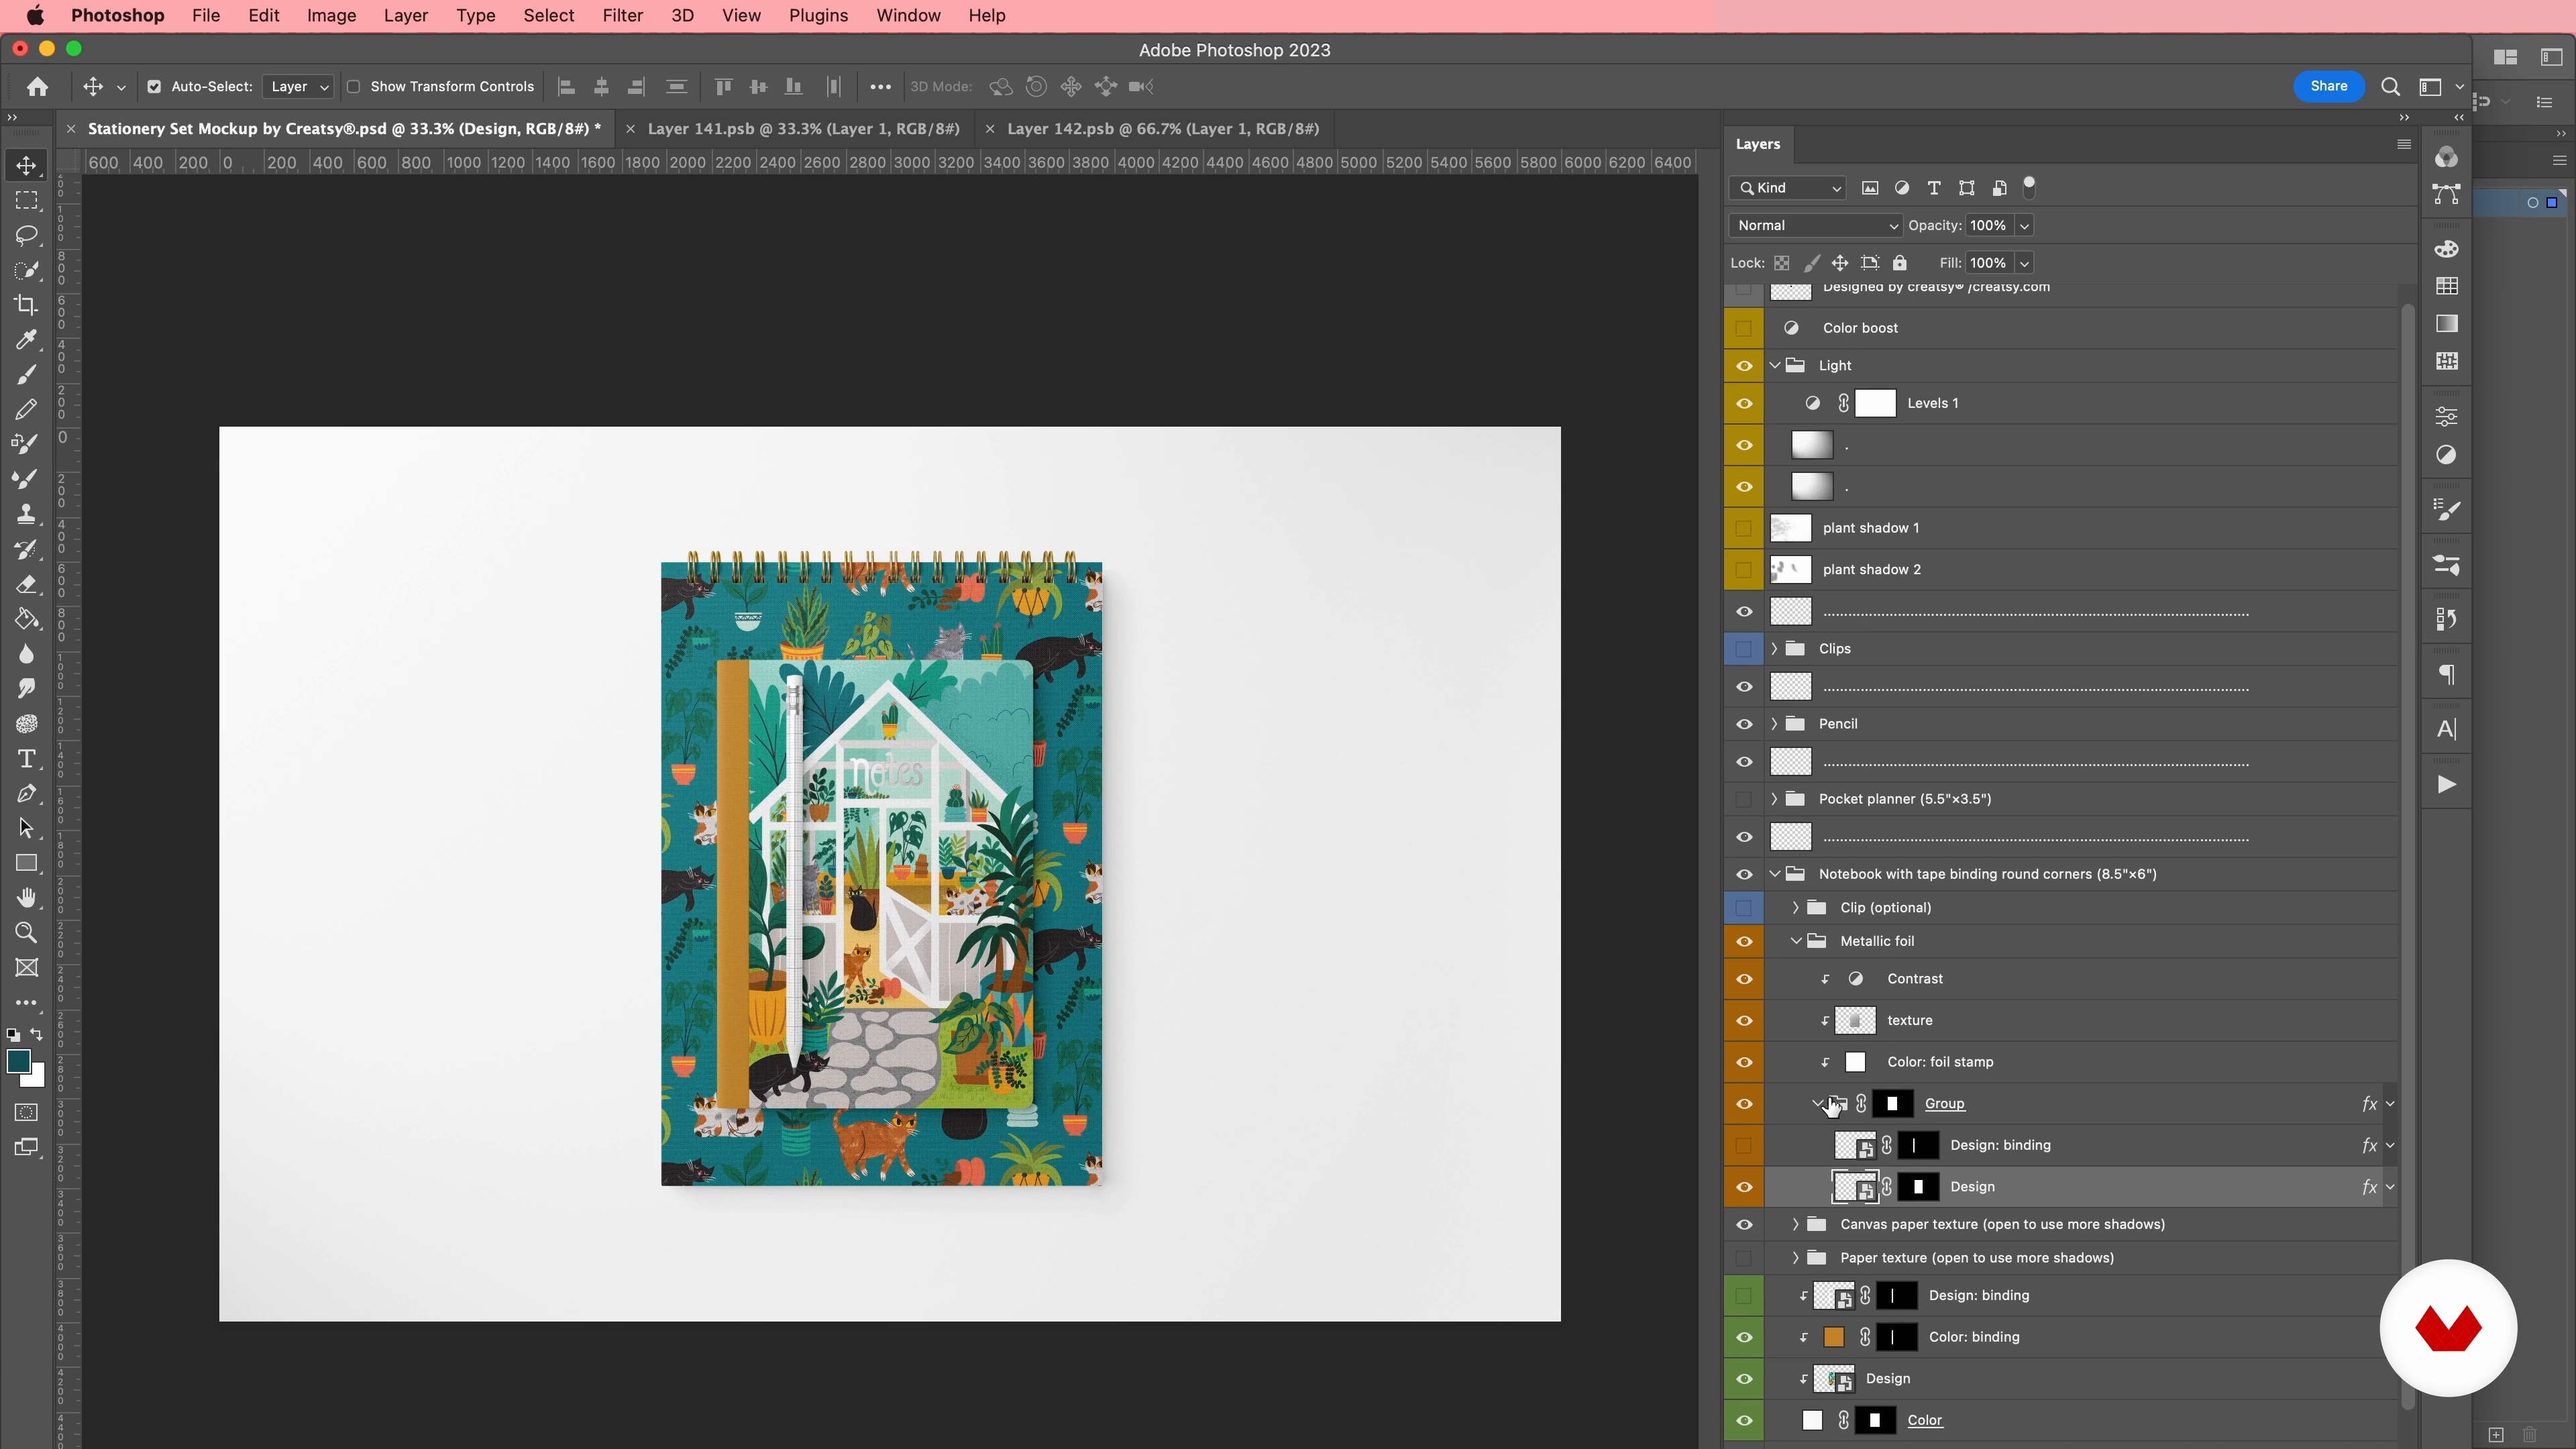The width and height of the screenshot is (2576, 1449).
Task: Select the Zoom tool
Action: coord(27,933)
